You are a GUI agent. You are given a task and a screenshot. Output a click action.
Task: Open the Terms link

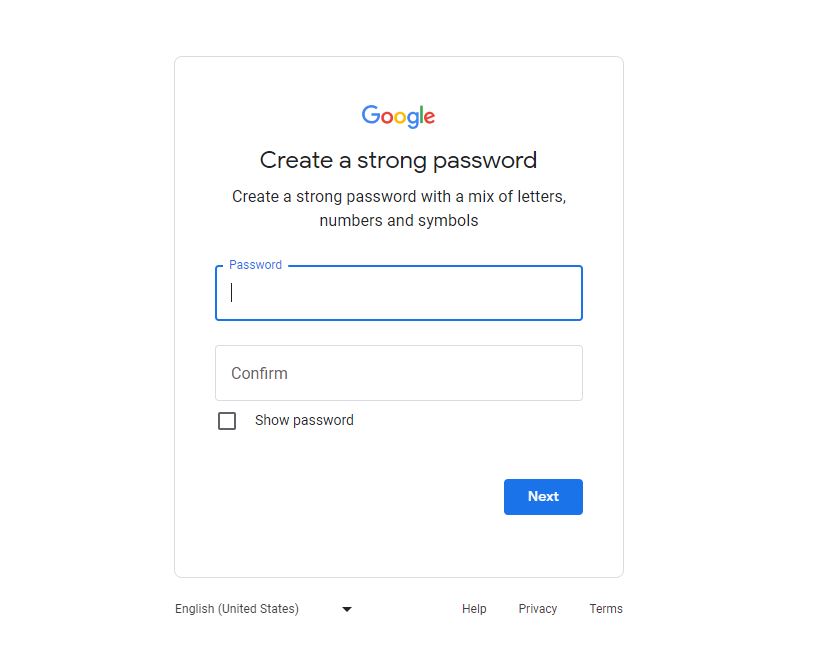[606, 608]
